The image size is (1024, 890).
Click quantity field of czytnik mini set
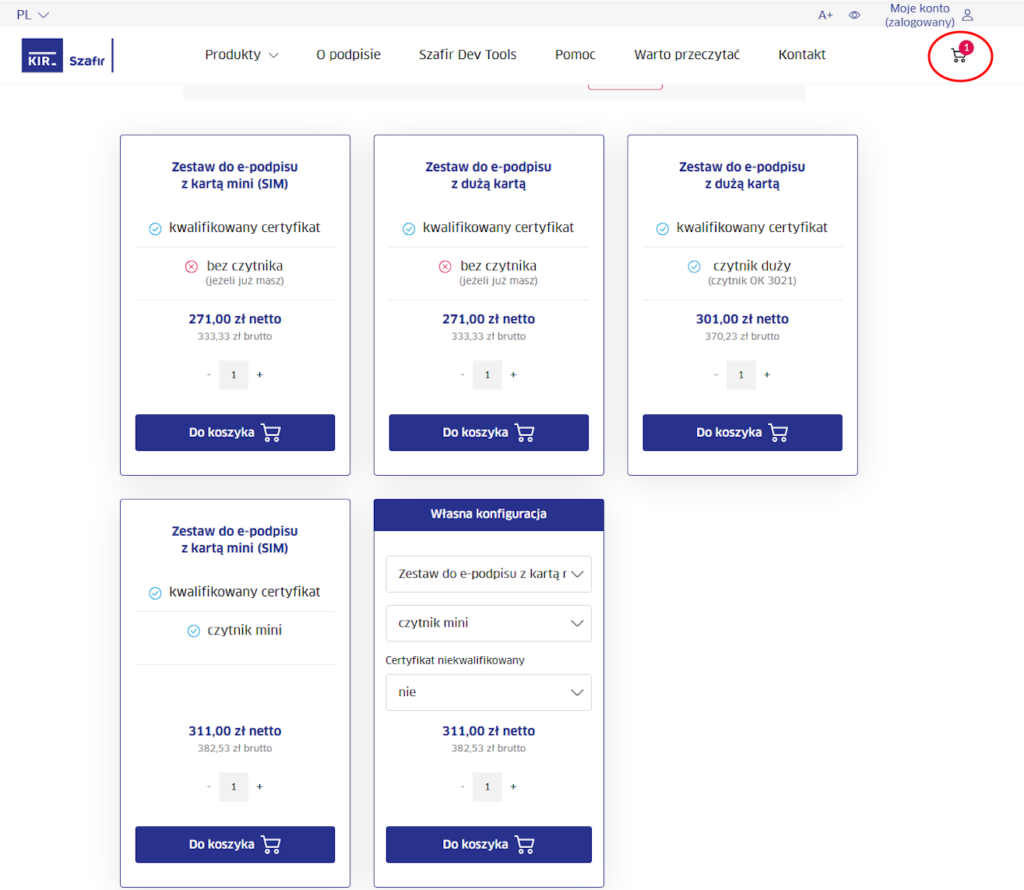(234, 787)
